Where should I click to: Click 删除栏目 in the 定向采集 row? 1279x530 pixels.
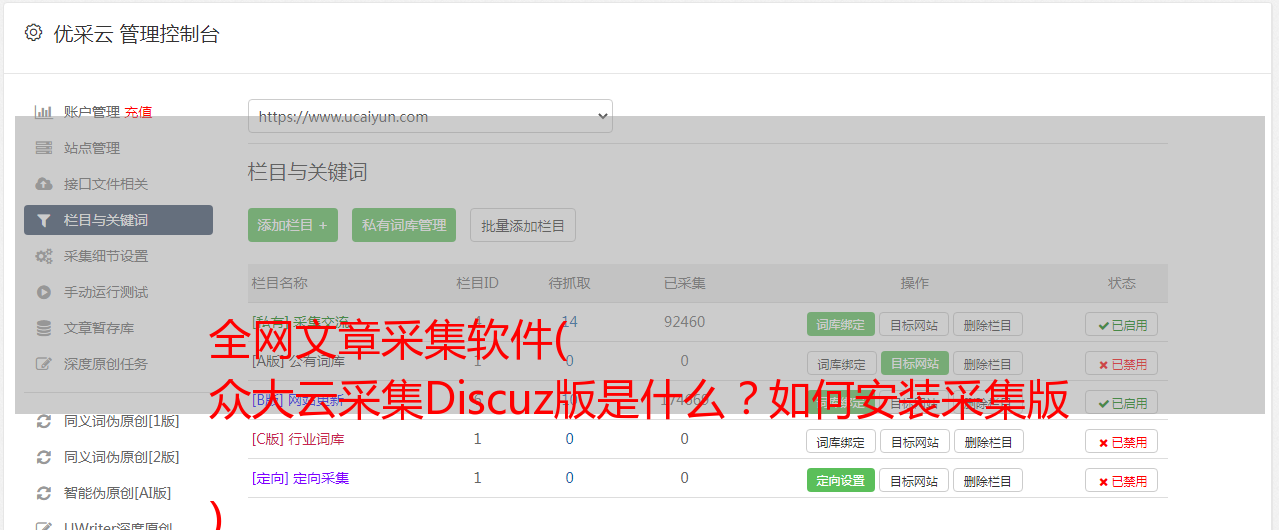[x=988, y=480]
